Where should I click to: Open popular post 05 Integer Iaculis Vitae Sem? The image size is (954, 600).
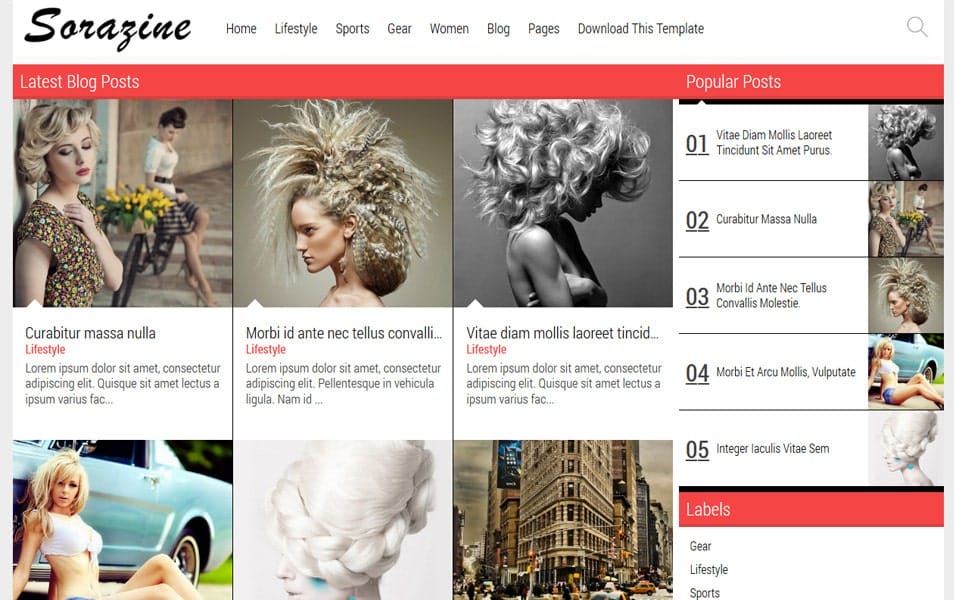(775, 449)
